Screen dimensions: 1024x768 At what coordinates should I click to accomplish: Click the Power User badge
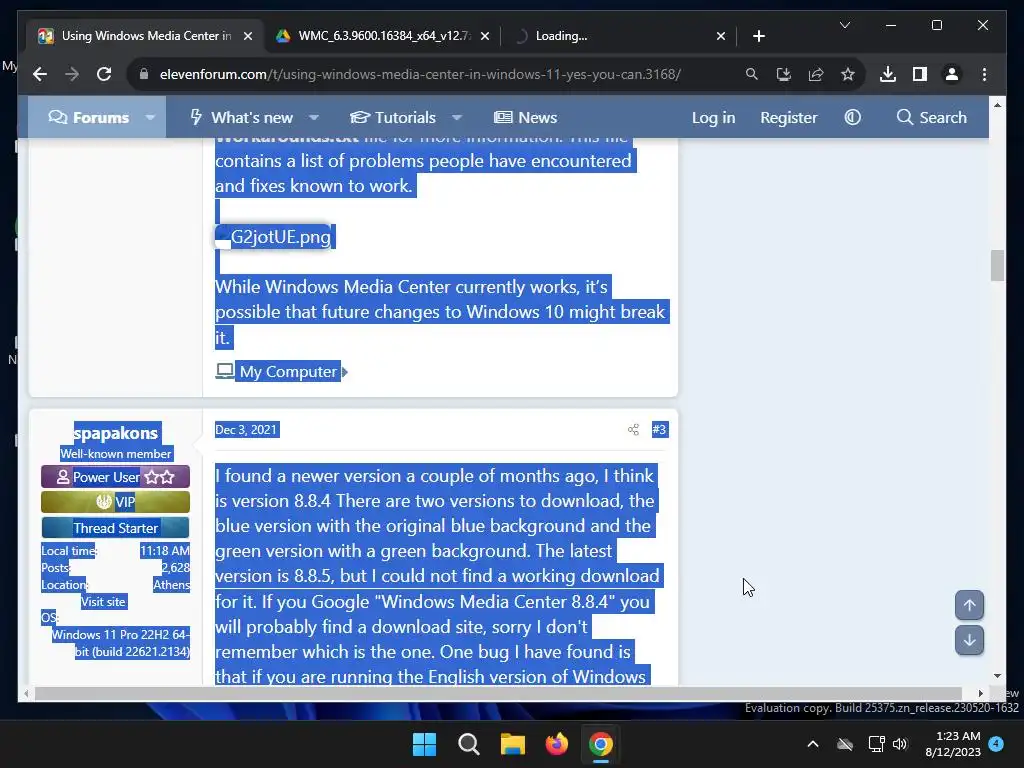pos(116,477)
